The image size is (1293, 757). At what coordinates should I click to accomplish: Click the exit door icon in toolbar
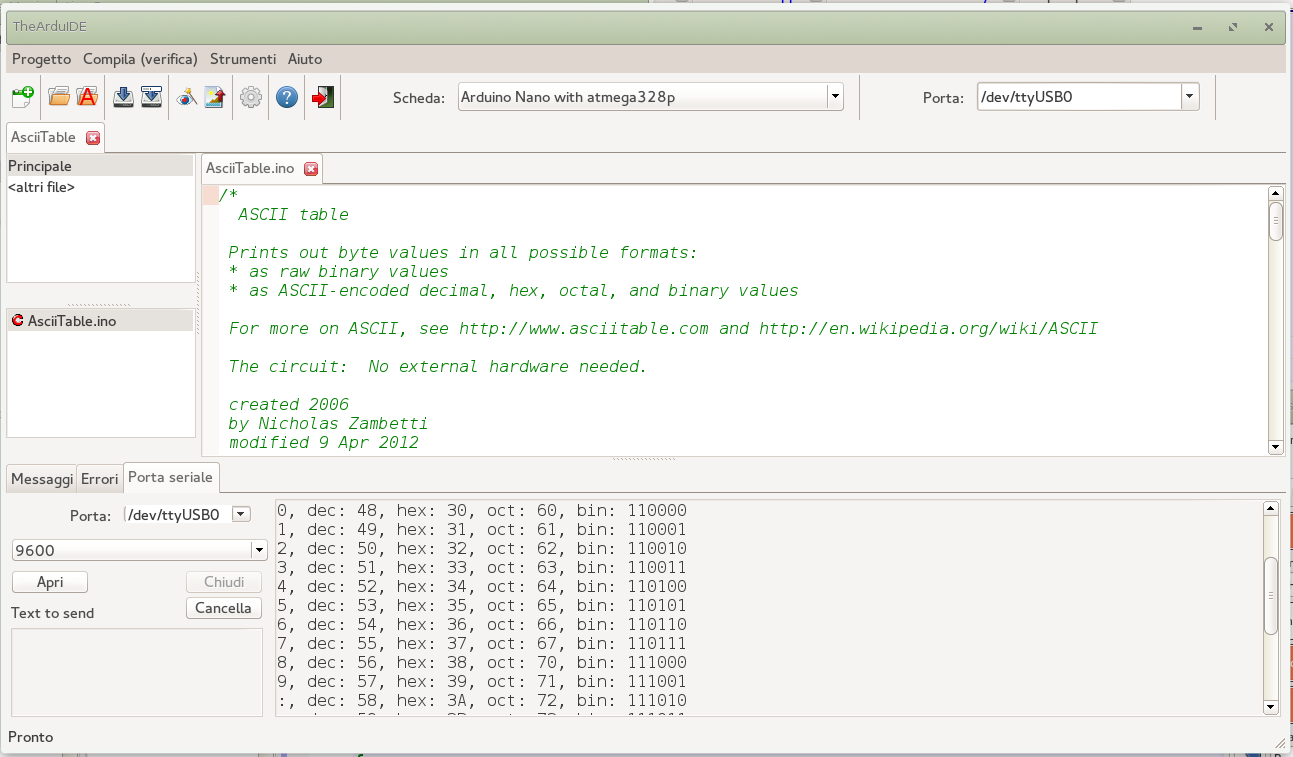pyautogui.click(x=323, y=97)
